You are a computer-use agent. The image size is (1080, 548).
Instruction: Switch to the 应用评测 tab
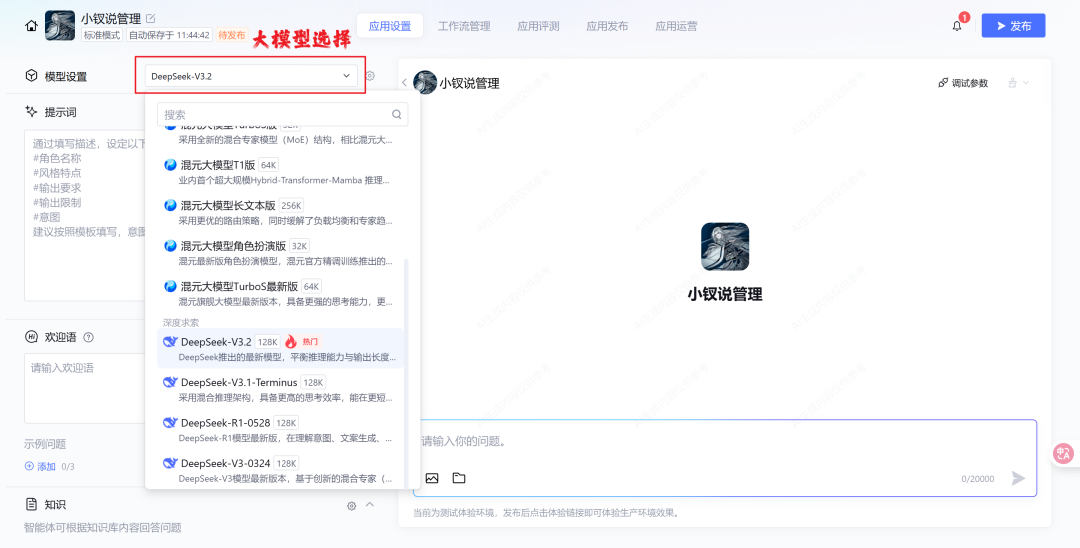coord(538,26)
